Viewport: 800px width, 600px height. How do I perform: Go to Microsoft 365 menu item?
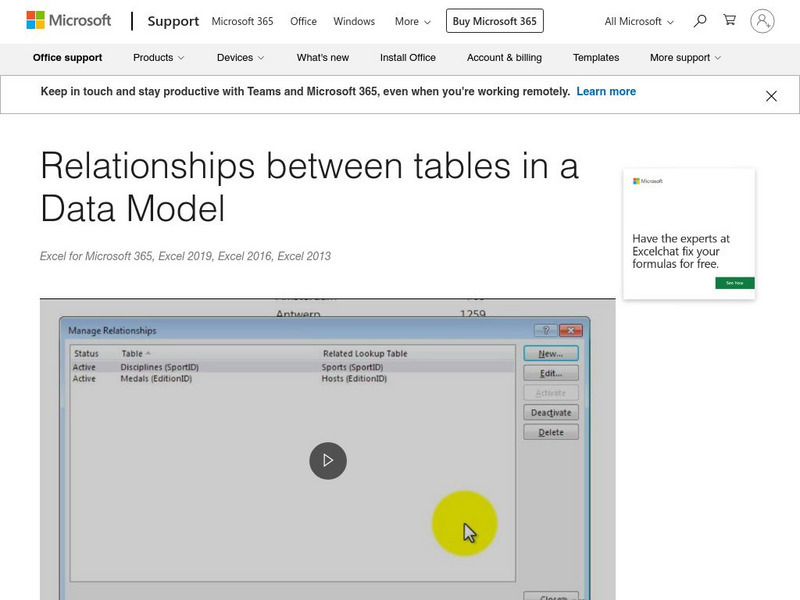tap(242, 21)
